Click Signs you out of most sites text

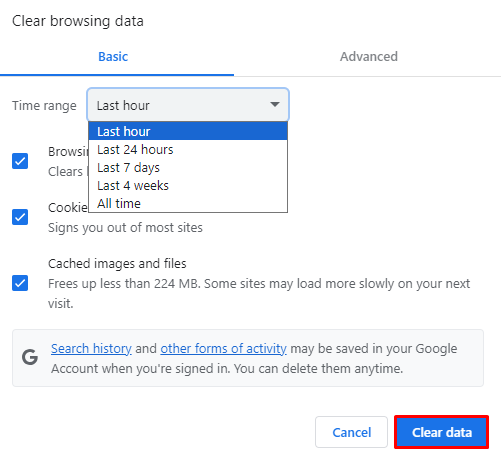pyautogui.click(x=125, y=228)
